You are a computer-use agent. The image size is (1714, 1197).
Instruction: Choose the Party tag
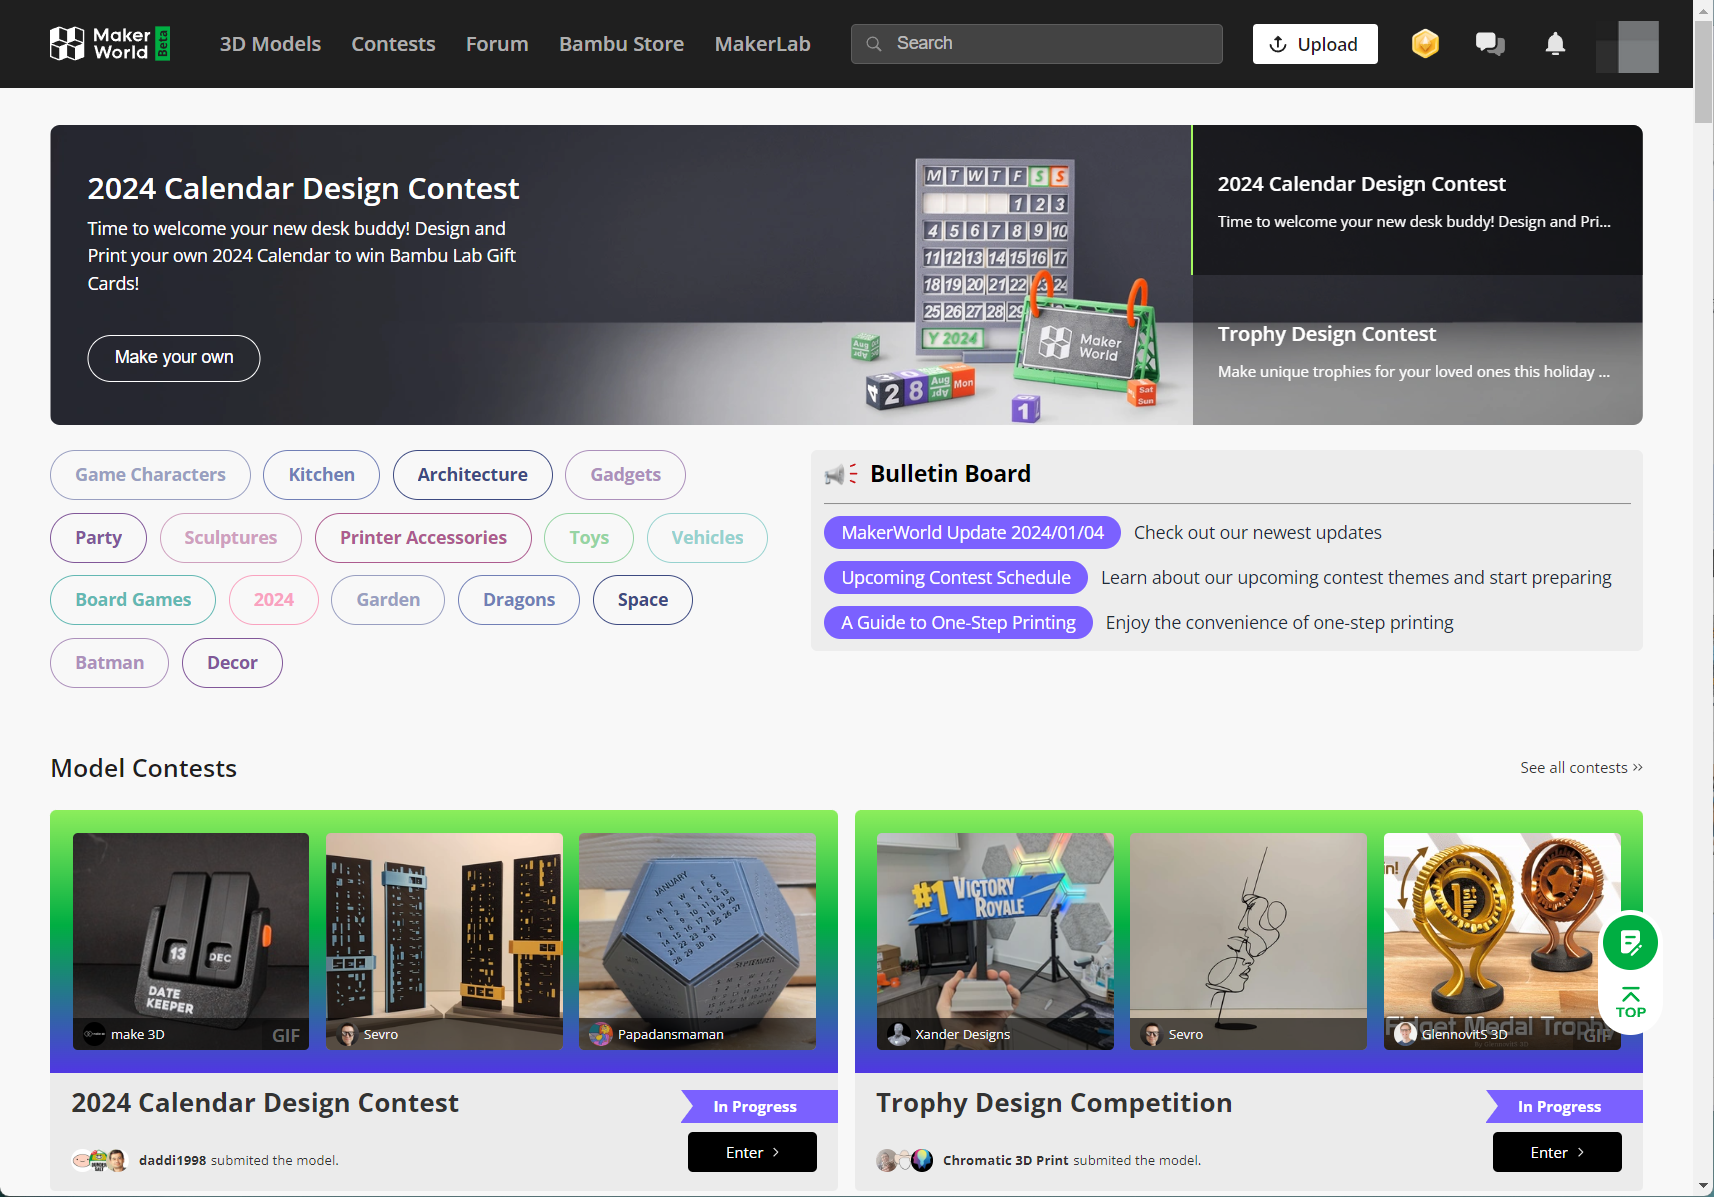[98, 538]
